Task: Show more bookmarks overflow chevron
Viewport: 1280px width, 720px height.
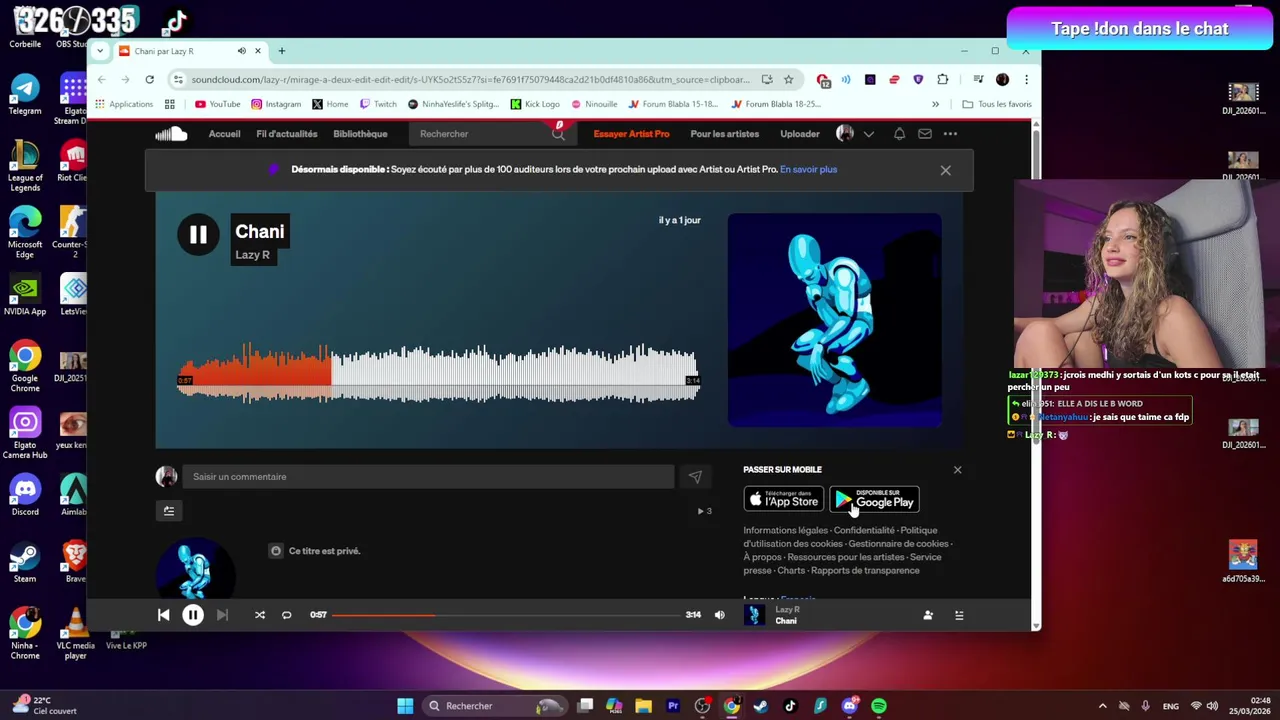Action: pos(935,104)
